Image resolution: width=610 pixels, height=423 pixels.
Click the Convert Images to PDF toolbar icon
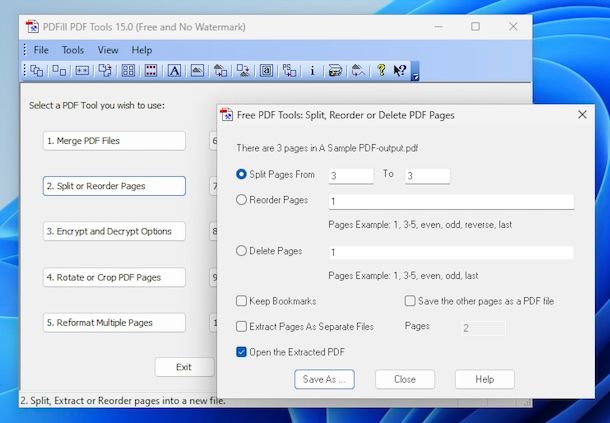tap(220, 70)
